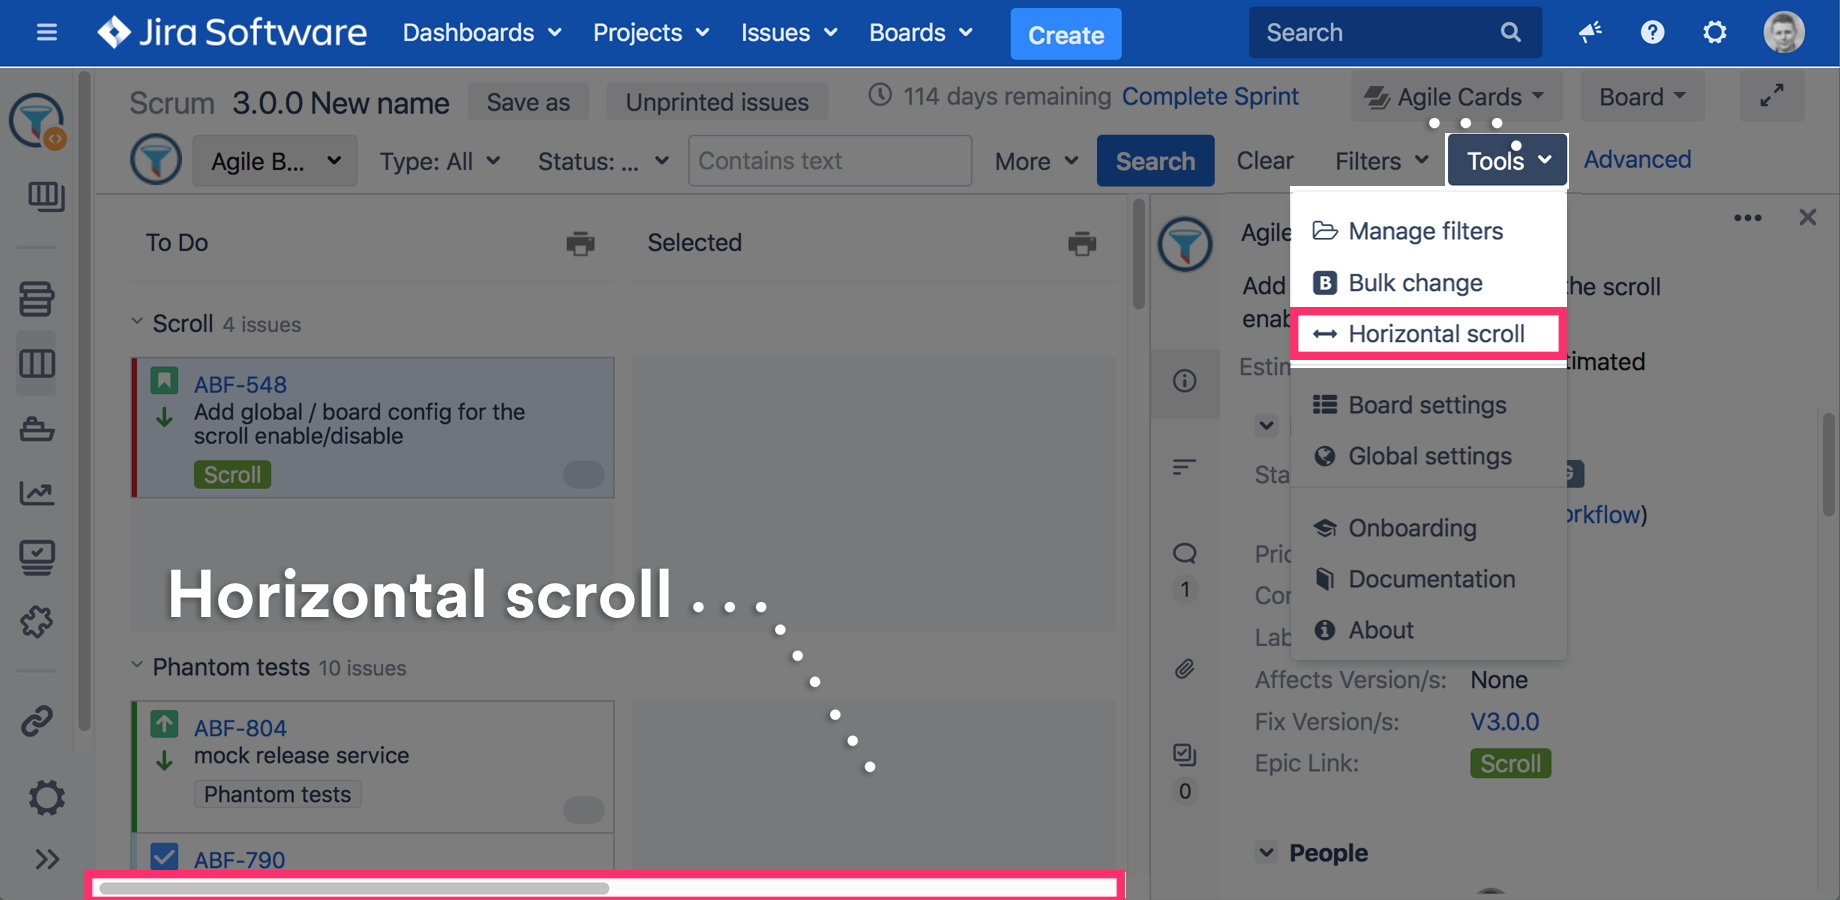Open the comments bubble in the detail sidebar
This screenshot has height=900, width=1840.
click(1184, 554)
